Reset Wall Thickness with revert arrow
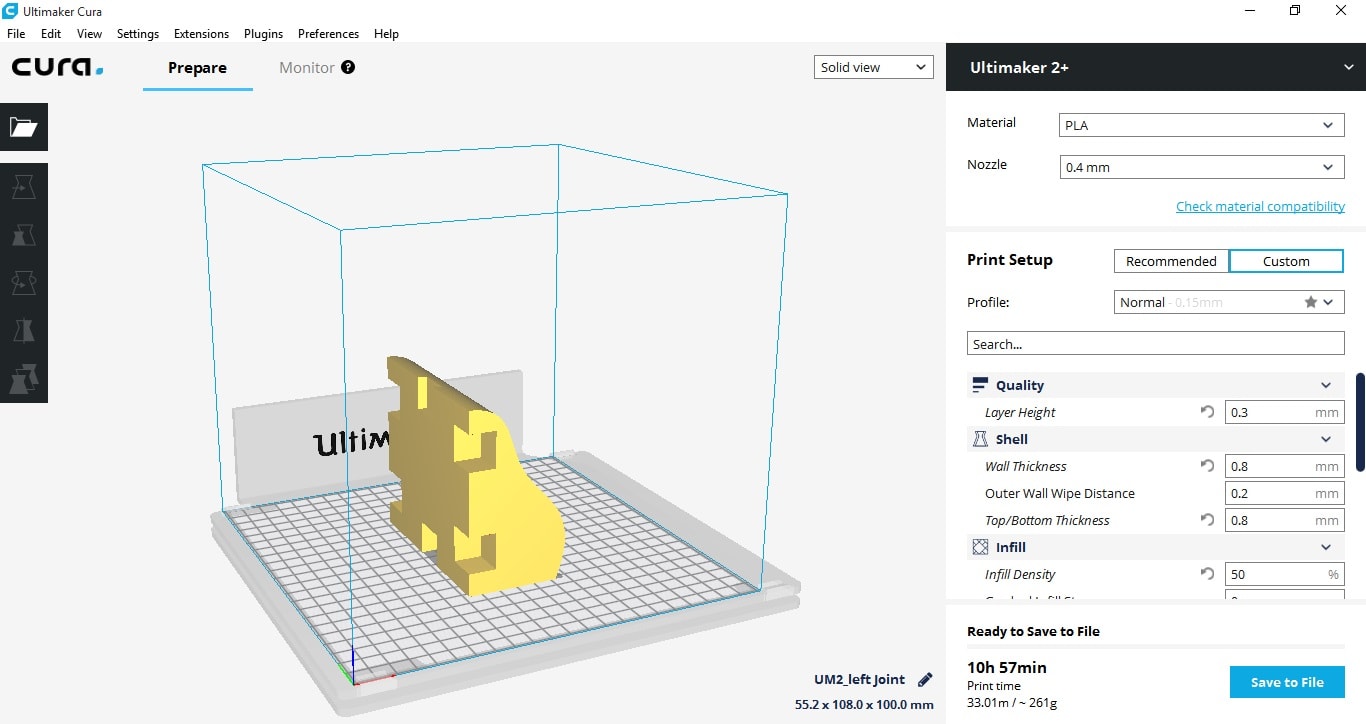Image resolution: width=1366 pixels, height=724 pixels. 1207,466
